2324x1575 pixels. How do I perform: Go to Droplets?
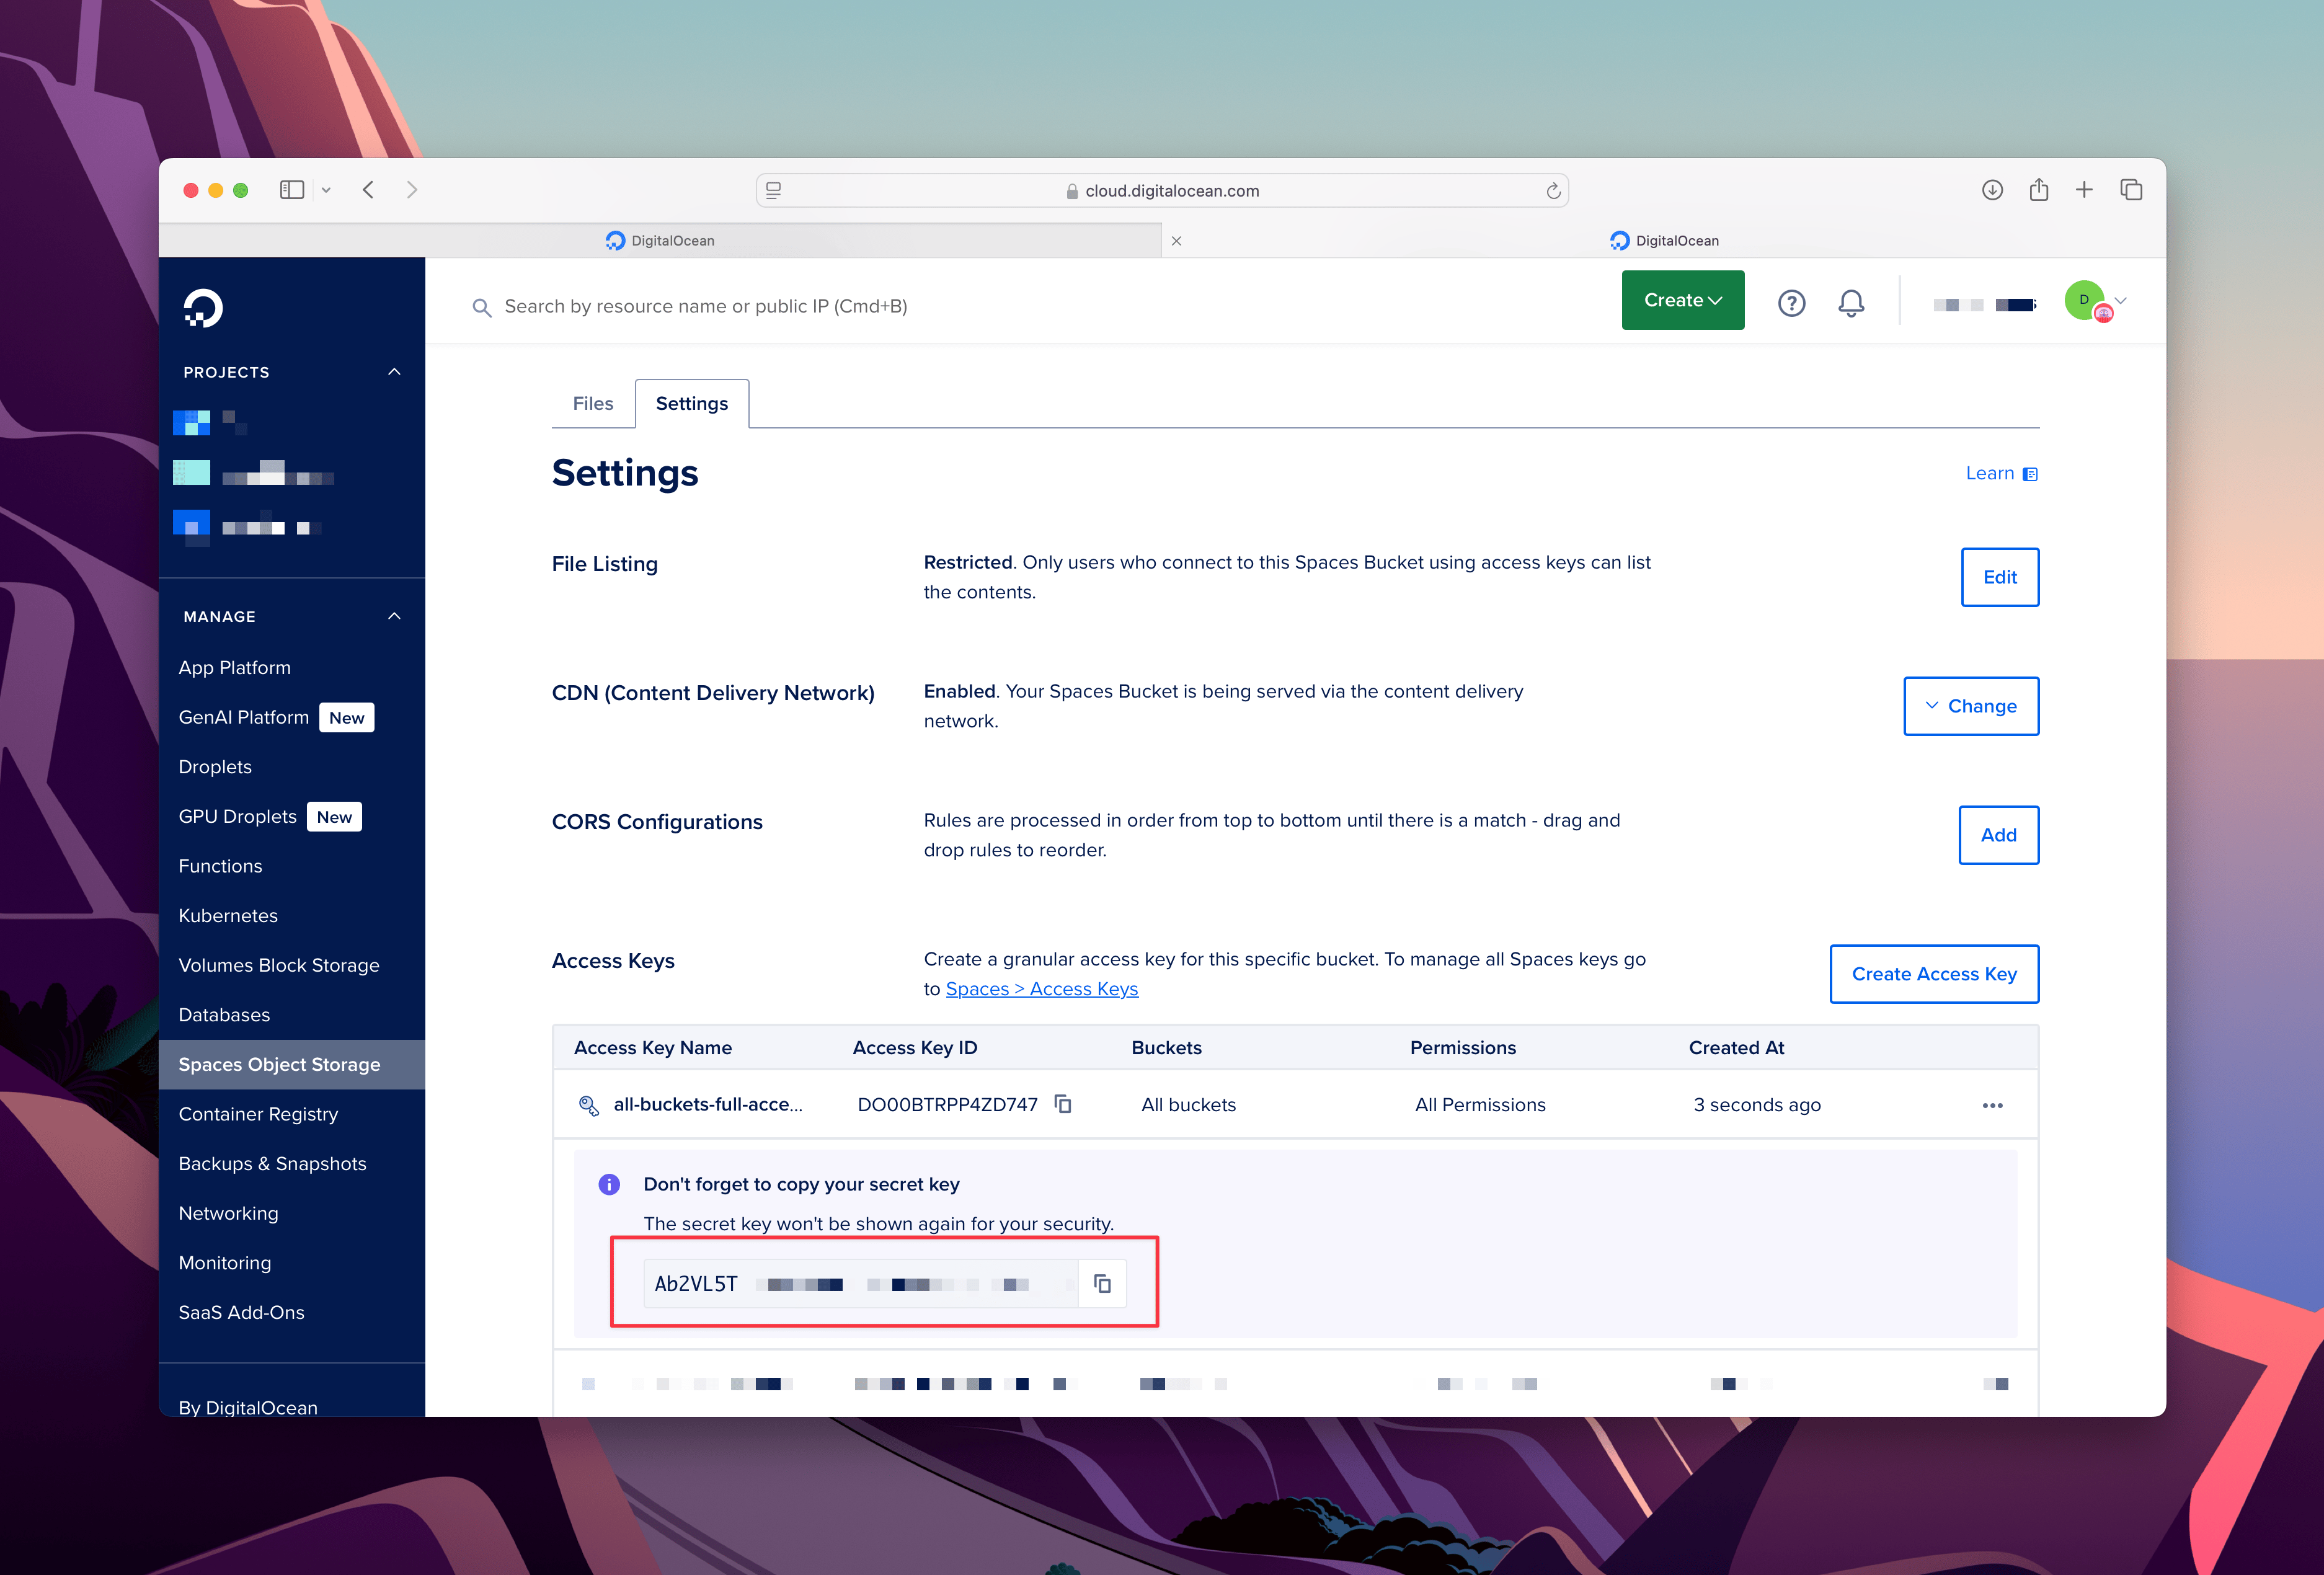[215, 767]
